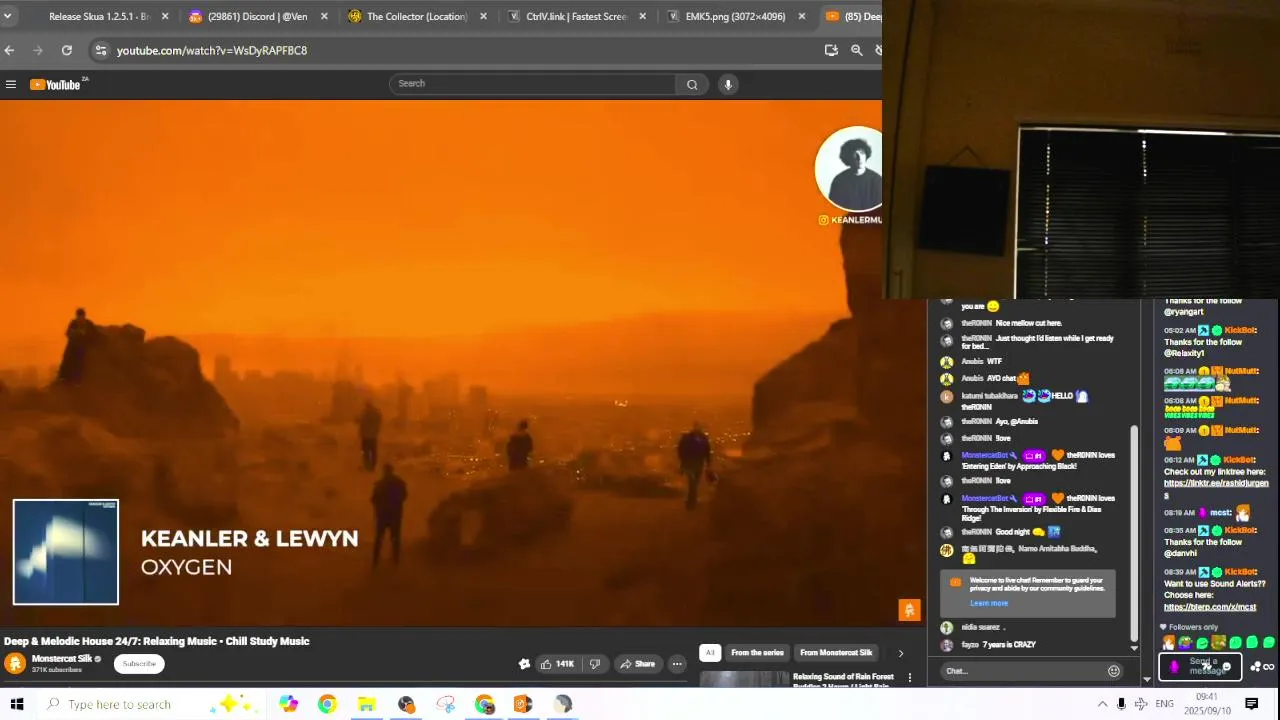Click Learn more in live chat notice
This screenshot has width=1280, height=720.
tap(988, 603)
